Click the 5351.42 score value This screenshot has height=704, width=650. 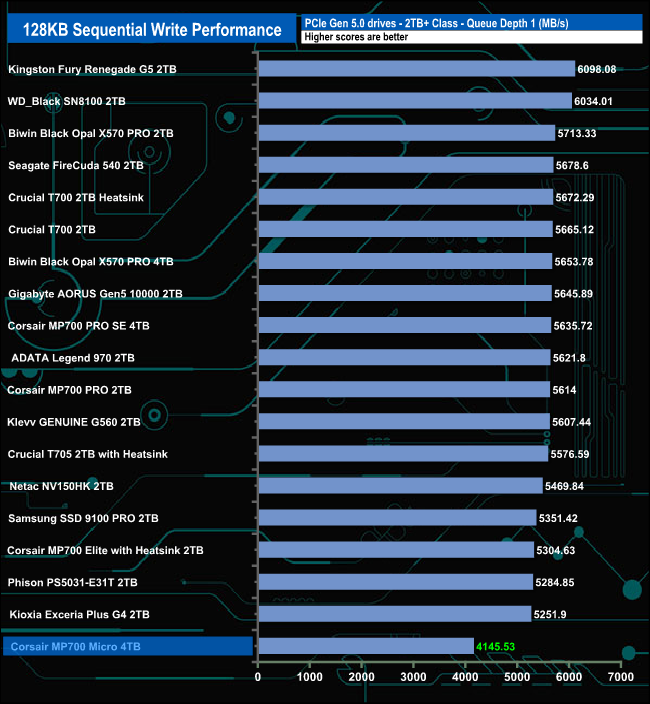point(558,518)
